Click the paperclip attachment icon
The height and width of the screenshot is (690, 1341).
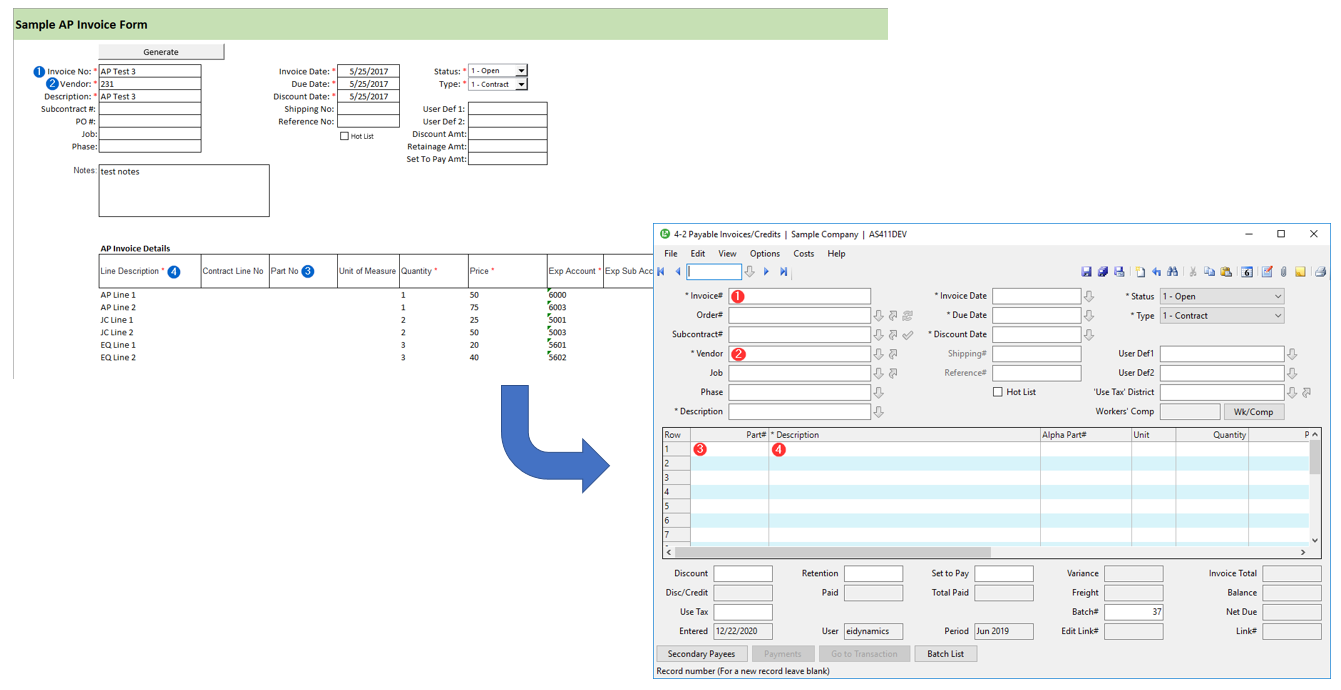tap(1283, 272)
